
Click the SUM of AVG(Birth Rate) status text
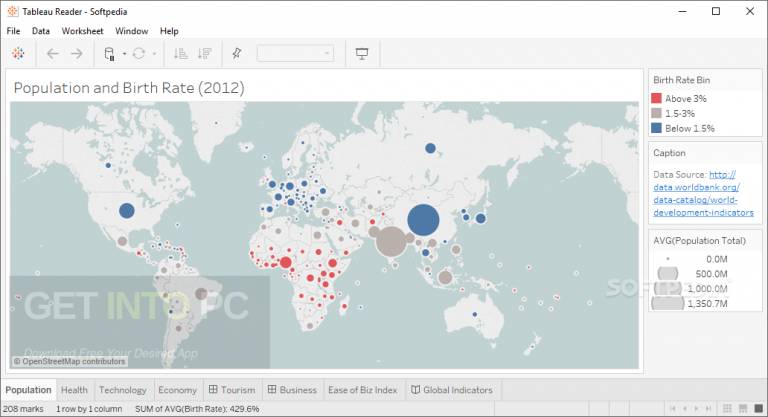(197, 409)
